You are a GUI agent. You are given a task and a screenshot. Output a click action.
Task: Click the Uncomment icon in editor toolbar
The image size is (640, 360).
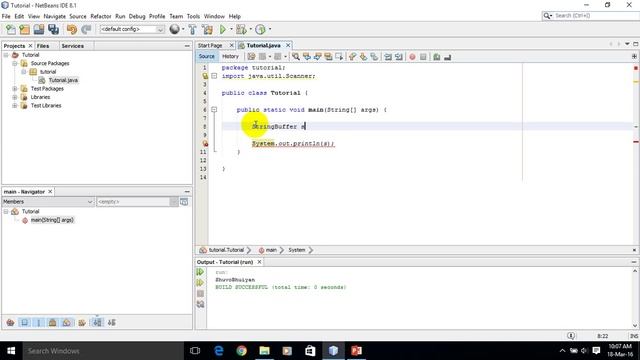click(448, 57)
